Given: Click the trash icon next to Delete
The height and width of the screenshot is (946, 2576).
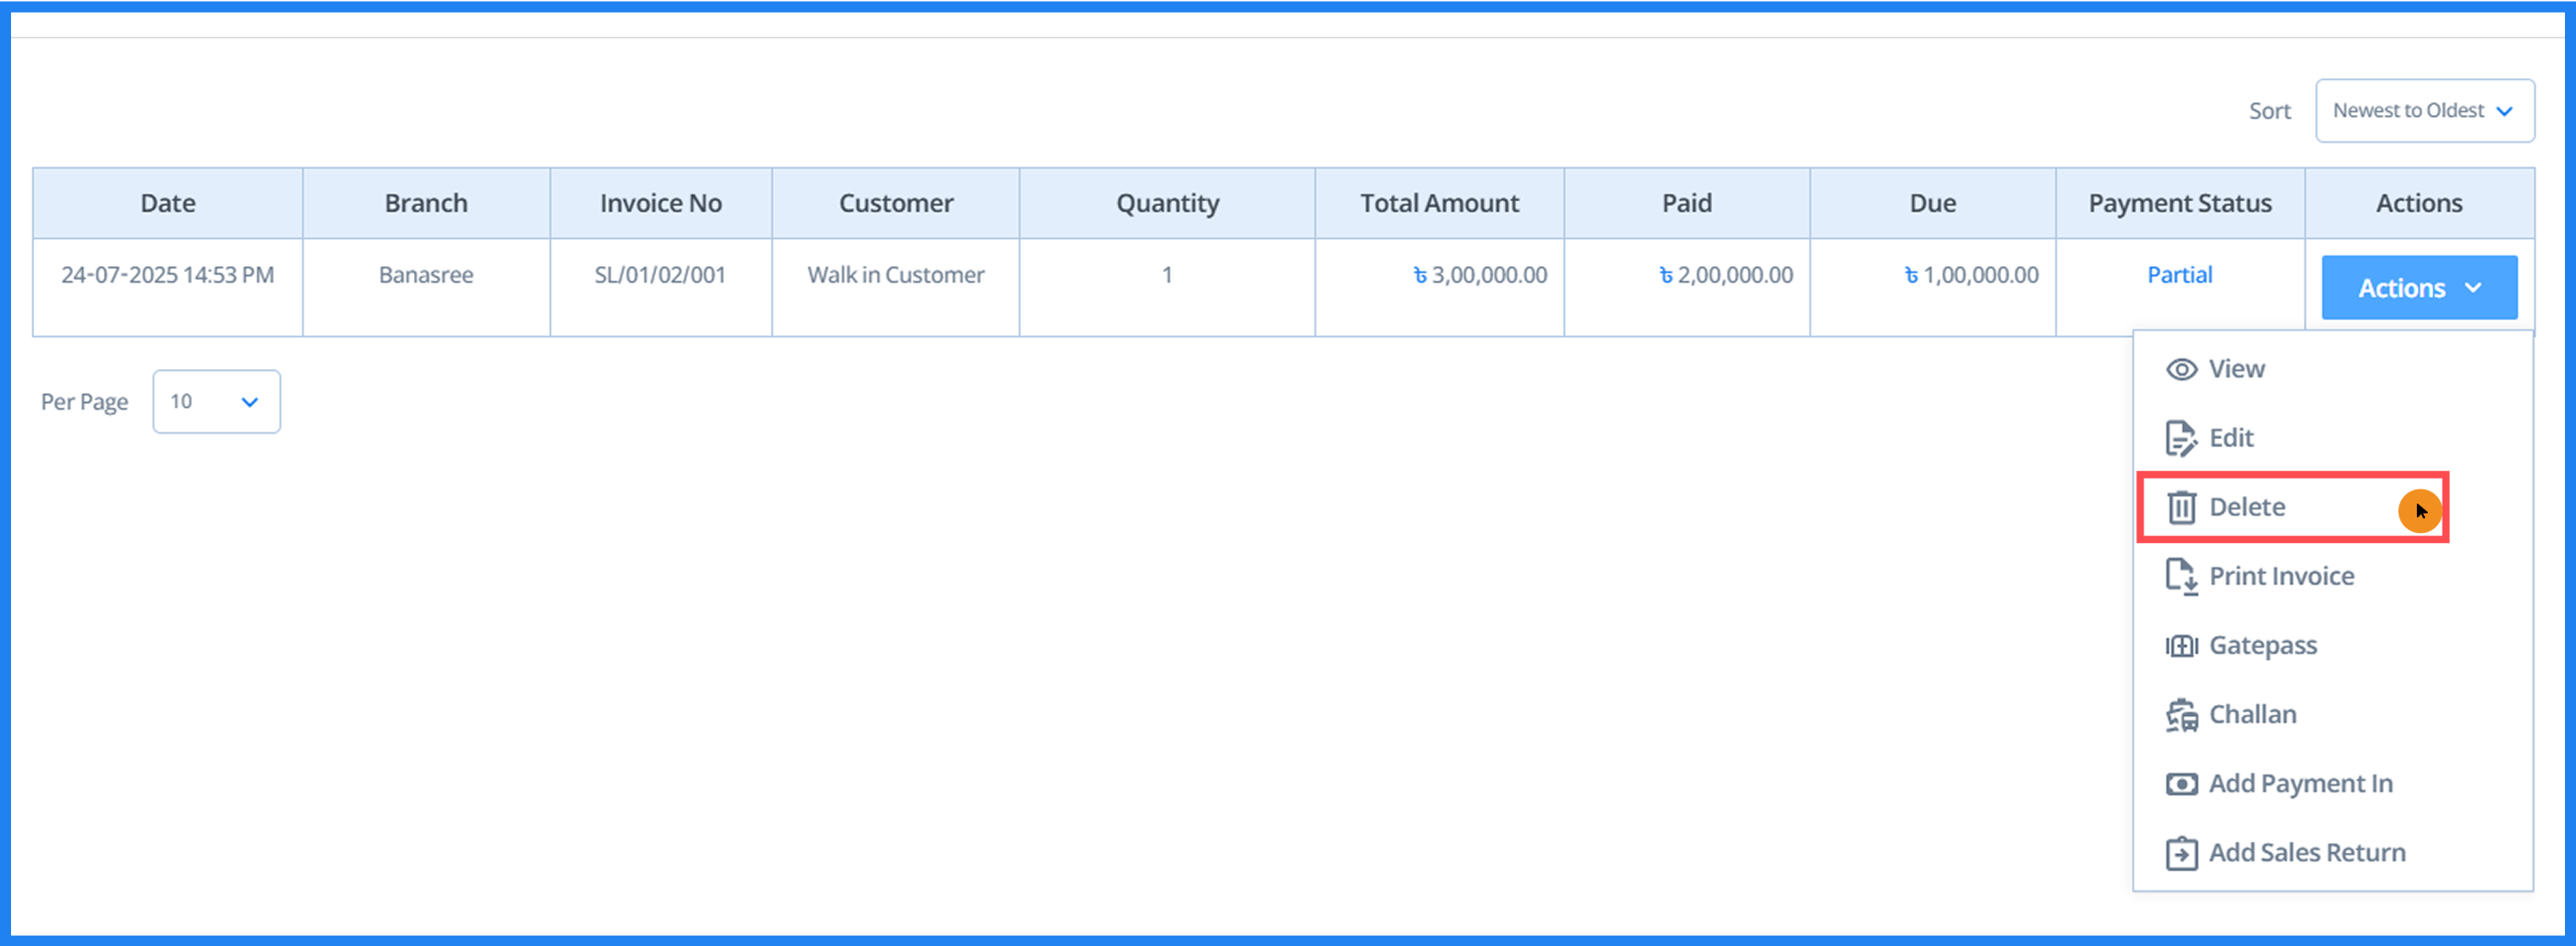Looking at the screenshot, I should click(x=2181, y=507).
